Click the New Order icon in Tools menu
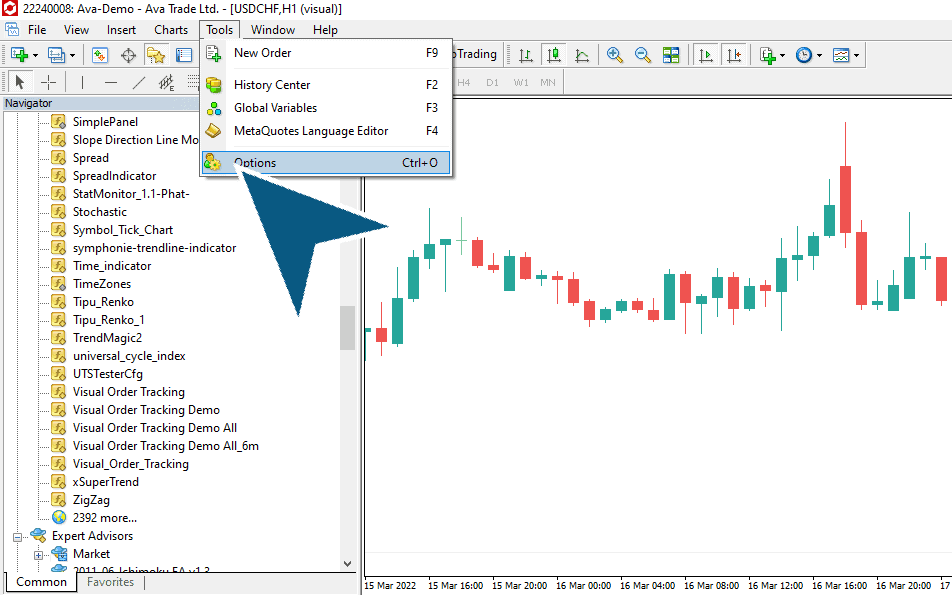Screen dimensions: 952x595 click(x=214, y=53)
